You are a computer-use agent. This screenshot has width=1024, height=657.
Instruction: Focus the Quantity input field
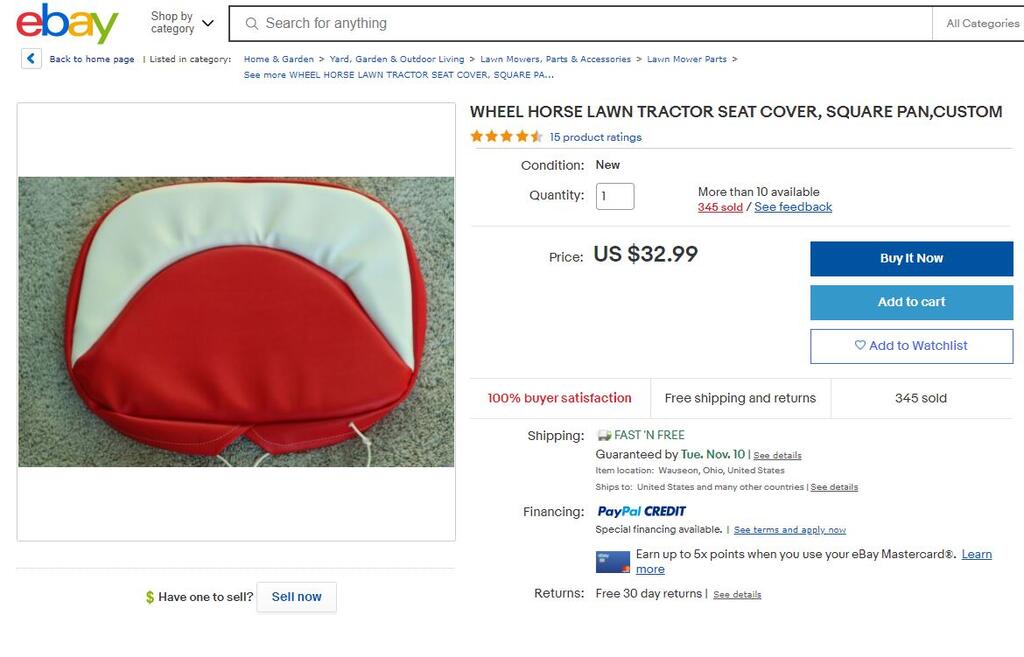coord(615,196)
